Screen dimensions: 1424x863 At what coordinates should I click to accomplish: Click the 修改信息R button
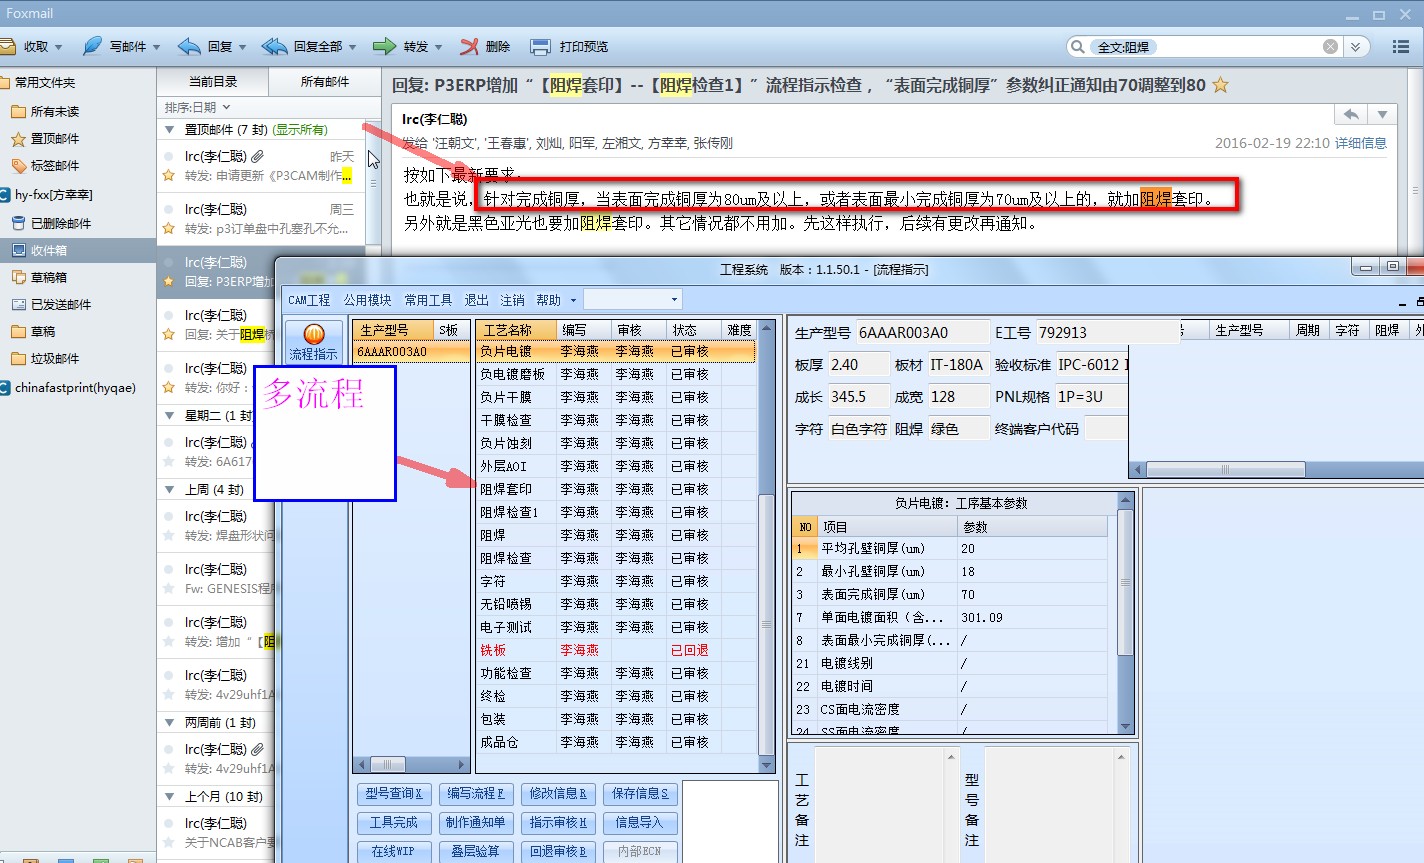coord(558,794)
